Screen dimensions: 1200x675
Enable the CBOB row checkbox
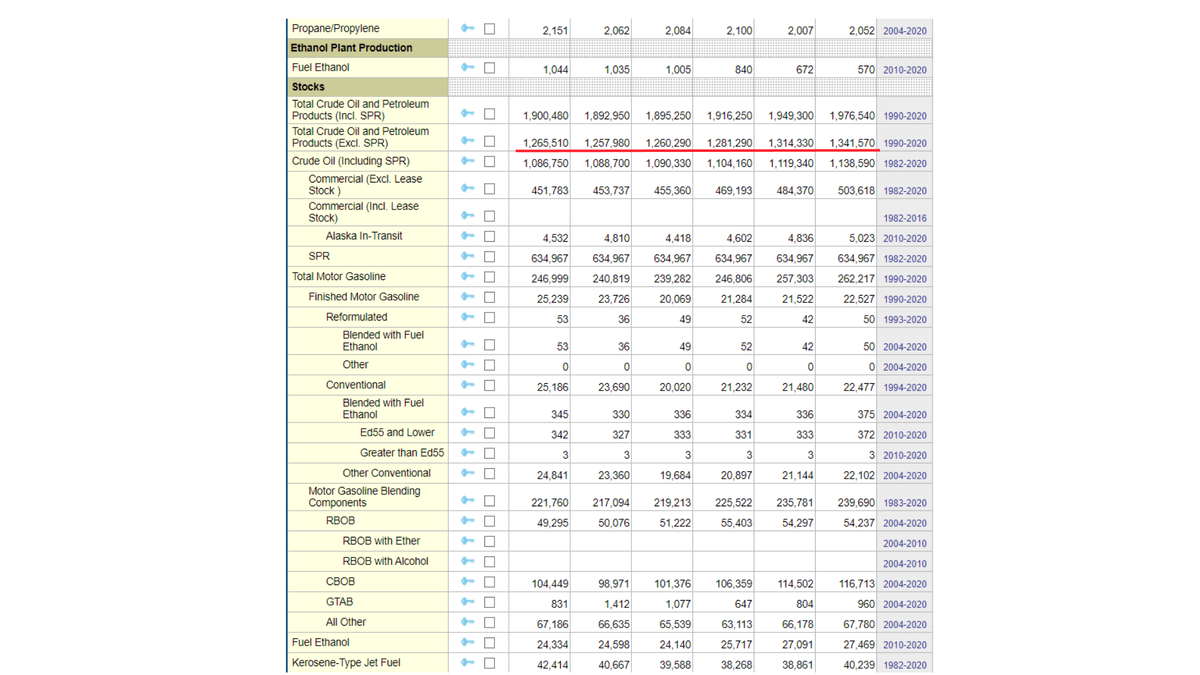(x=489, y=582)
